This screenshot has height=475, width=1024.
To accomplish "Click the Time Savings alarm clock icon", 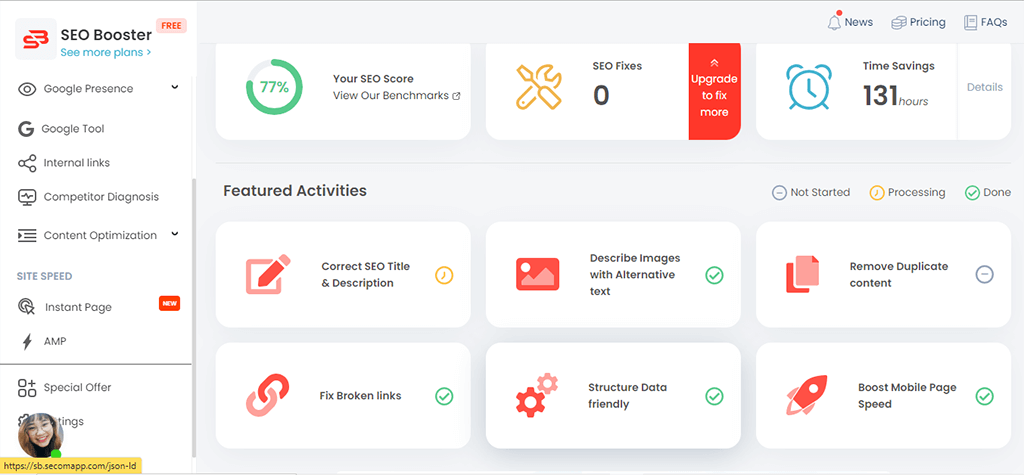I will (x=809, y=87).
